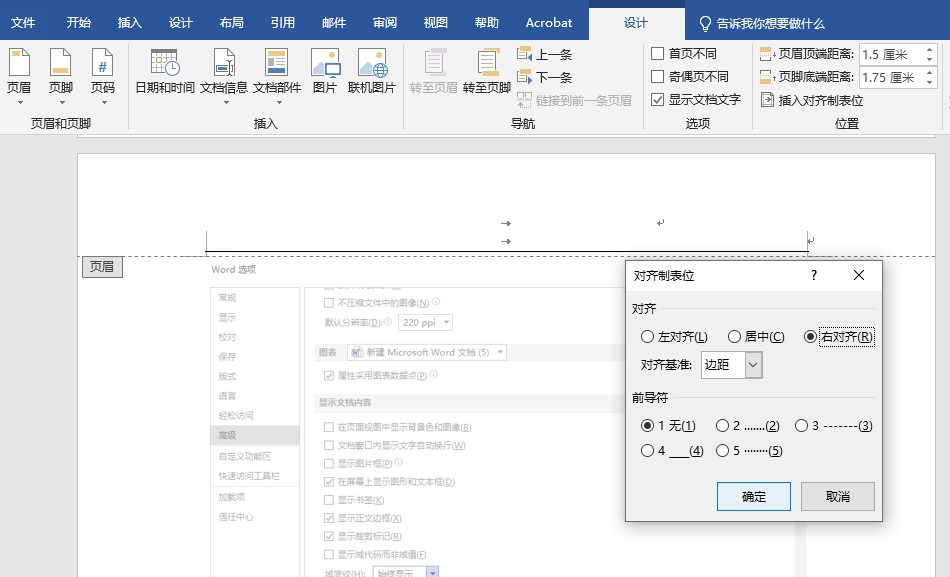Enable the 奇偶页不同 checkbox

[x=658, y=77]
